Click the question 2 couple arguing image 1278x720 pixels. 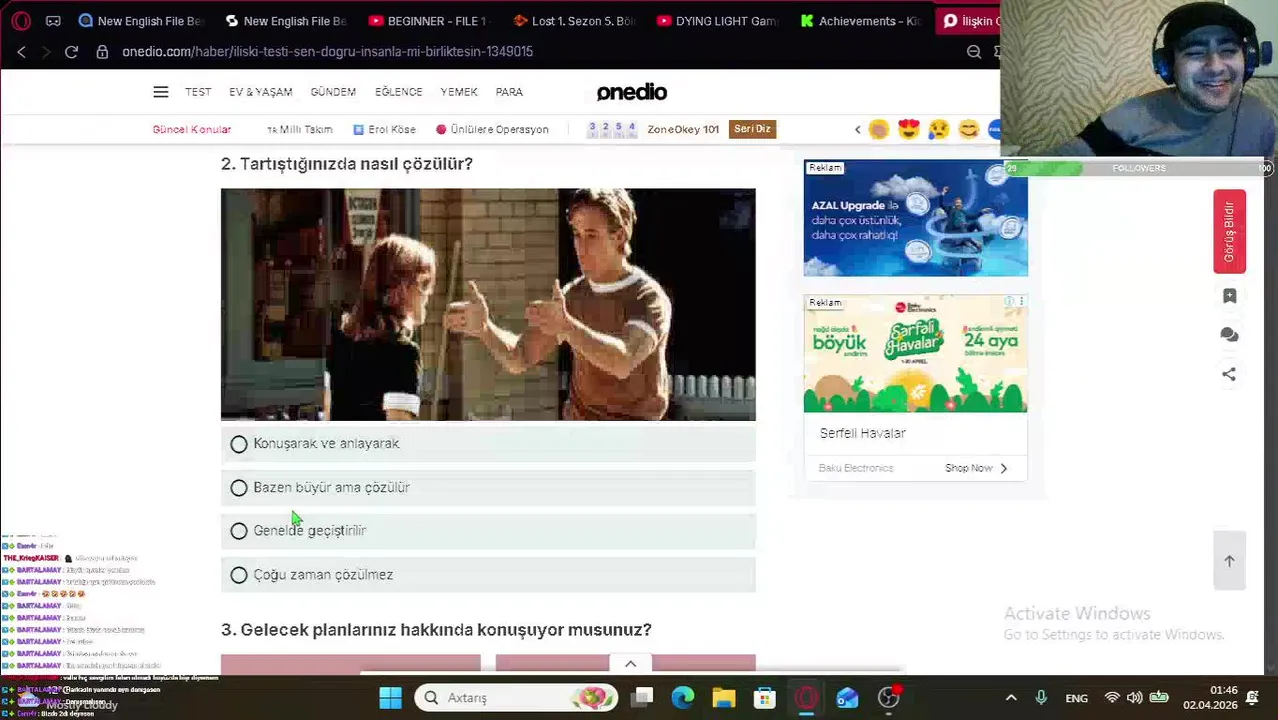(488, 304)
